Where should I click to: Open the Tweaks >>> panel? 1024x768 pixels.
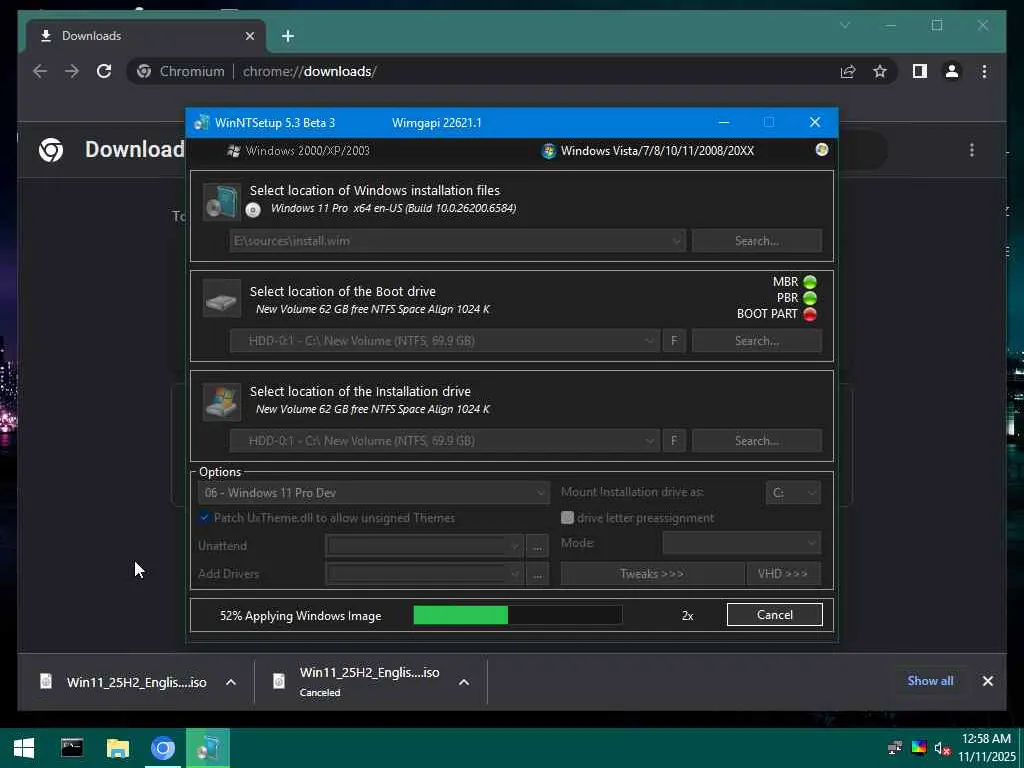pyautogui.click(x=652, y=574)
